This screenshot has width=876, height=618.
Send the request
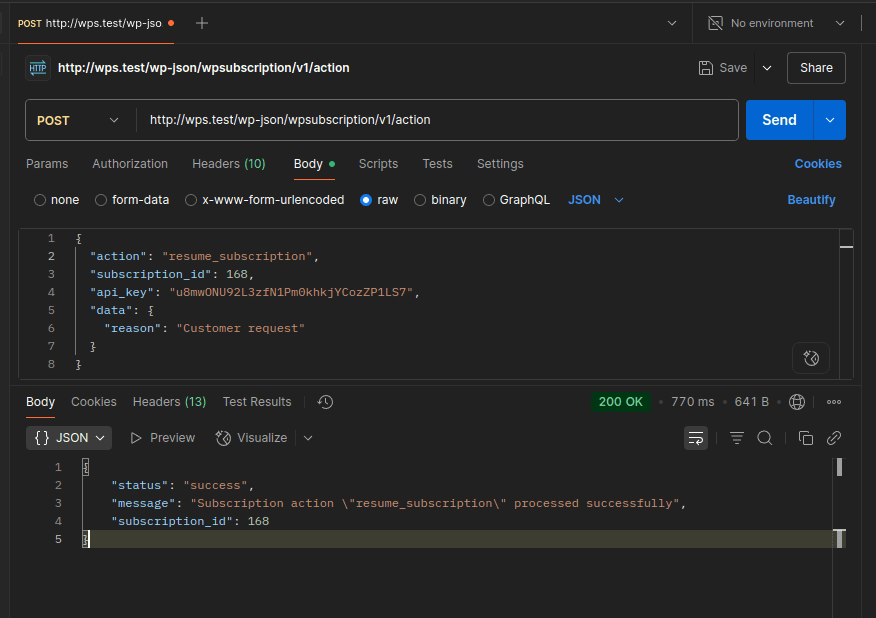coord(779,120)
